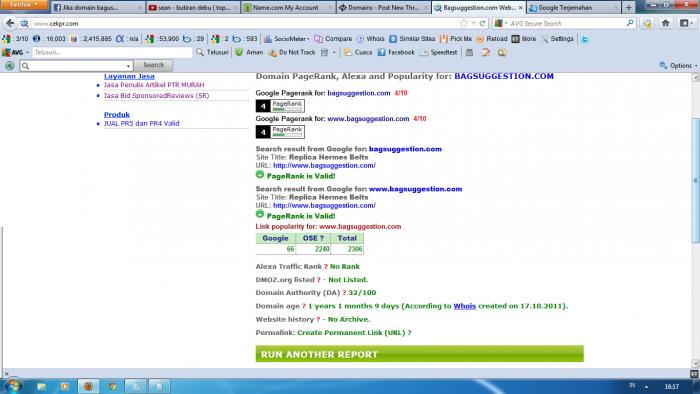The height and width of the screenshot is (394, 700).
Task: Click the toolbar Reload icon
Action: pyautogui.click(x=492, y=39)
